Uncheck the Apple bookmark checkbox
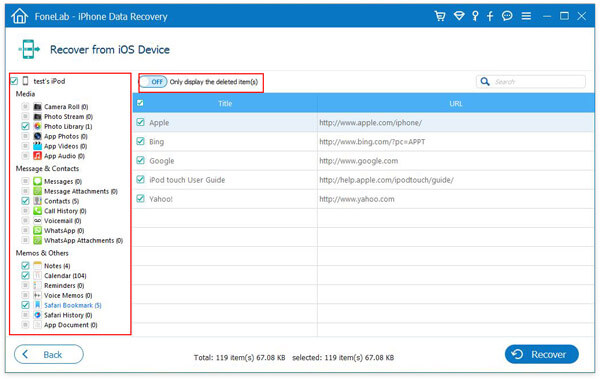The height and width of the screenshot is (379, 600). pyautogui.click(x=140, y=123)
